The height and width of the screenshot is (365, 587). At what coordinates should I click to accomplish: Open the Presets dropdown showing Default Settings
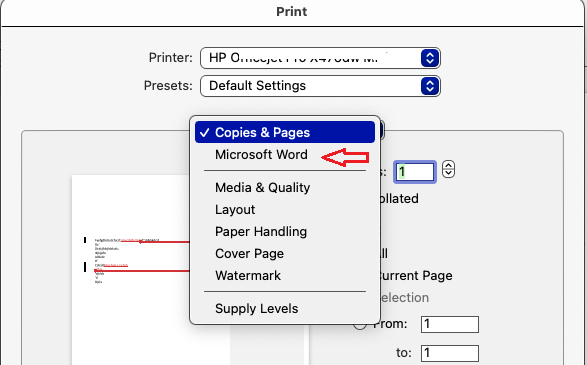pos(320,86)
